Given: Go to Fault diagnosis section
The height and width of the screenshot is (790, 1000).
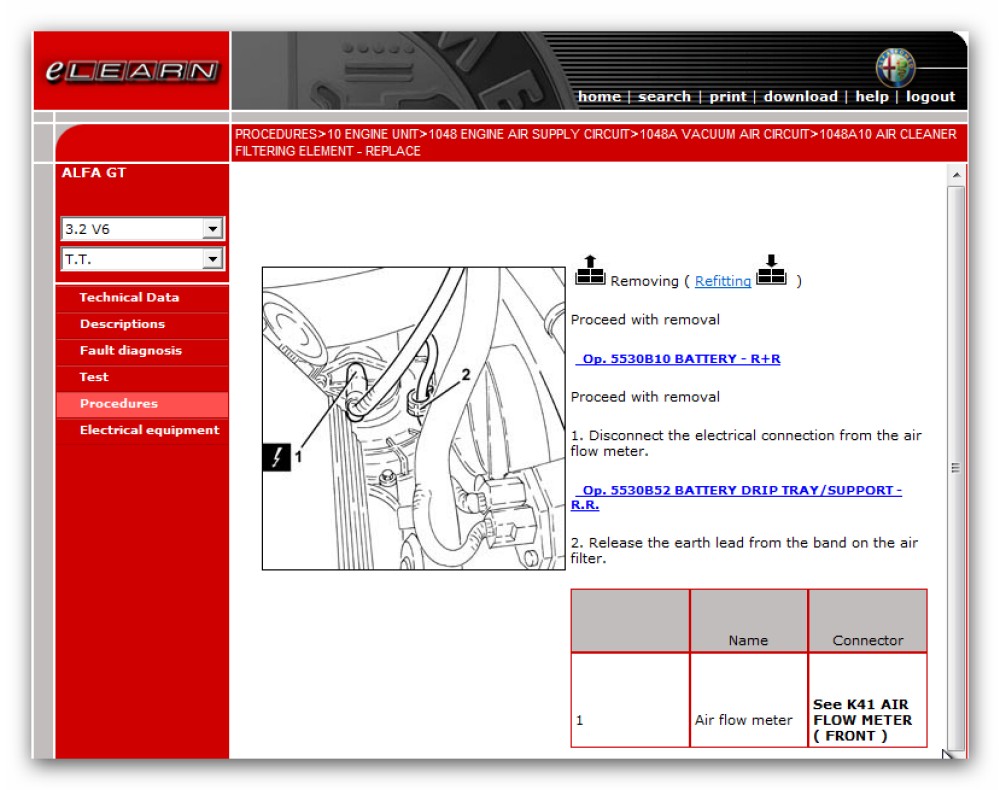Looking at the screenshot, I should [x=130, y=351].
